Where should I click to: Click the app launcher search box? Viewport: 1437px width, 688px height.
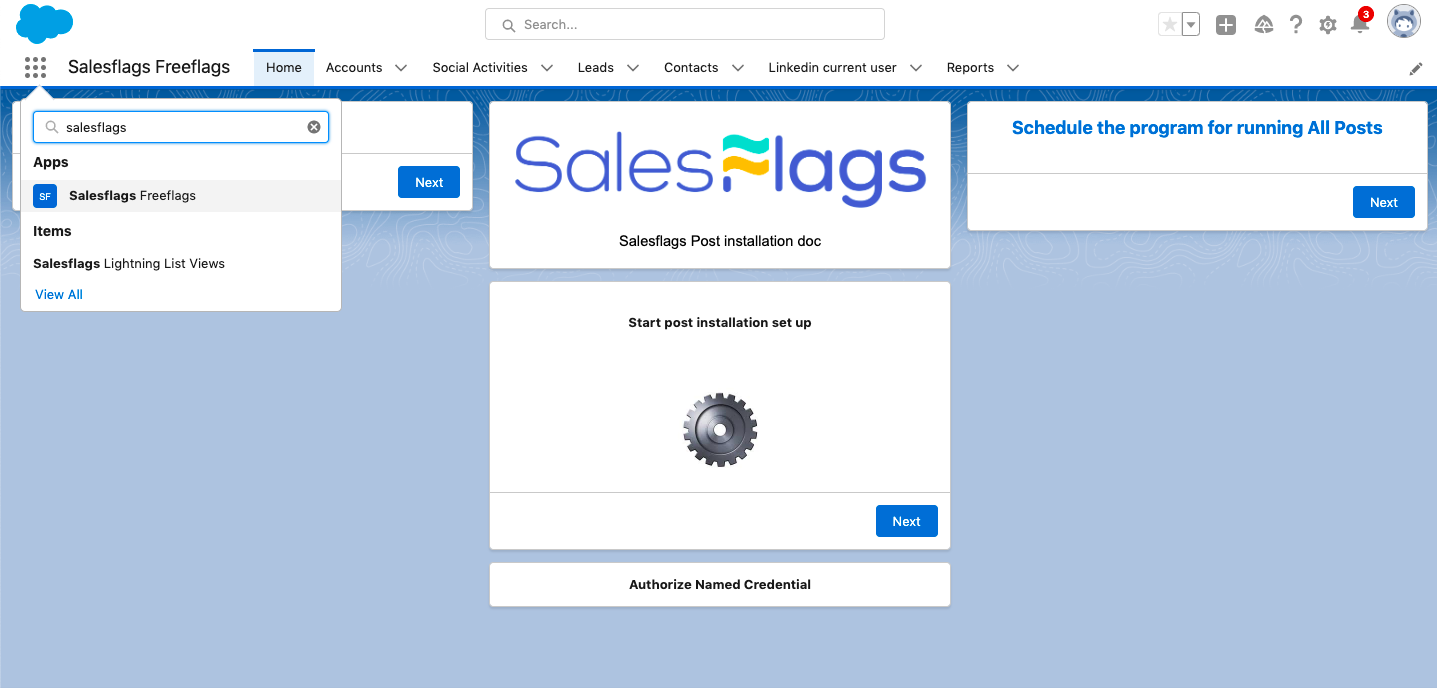[x=181, y=127]
